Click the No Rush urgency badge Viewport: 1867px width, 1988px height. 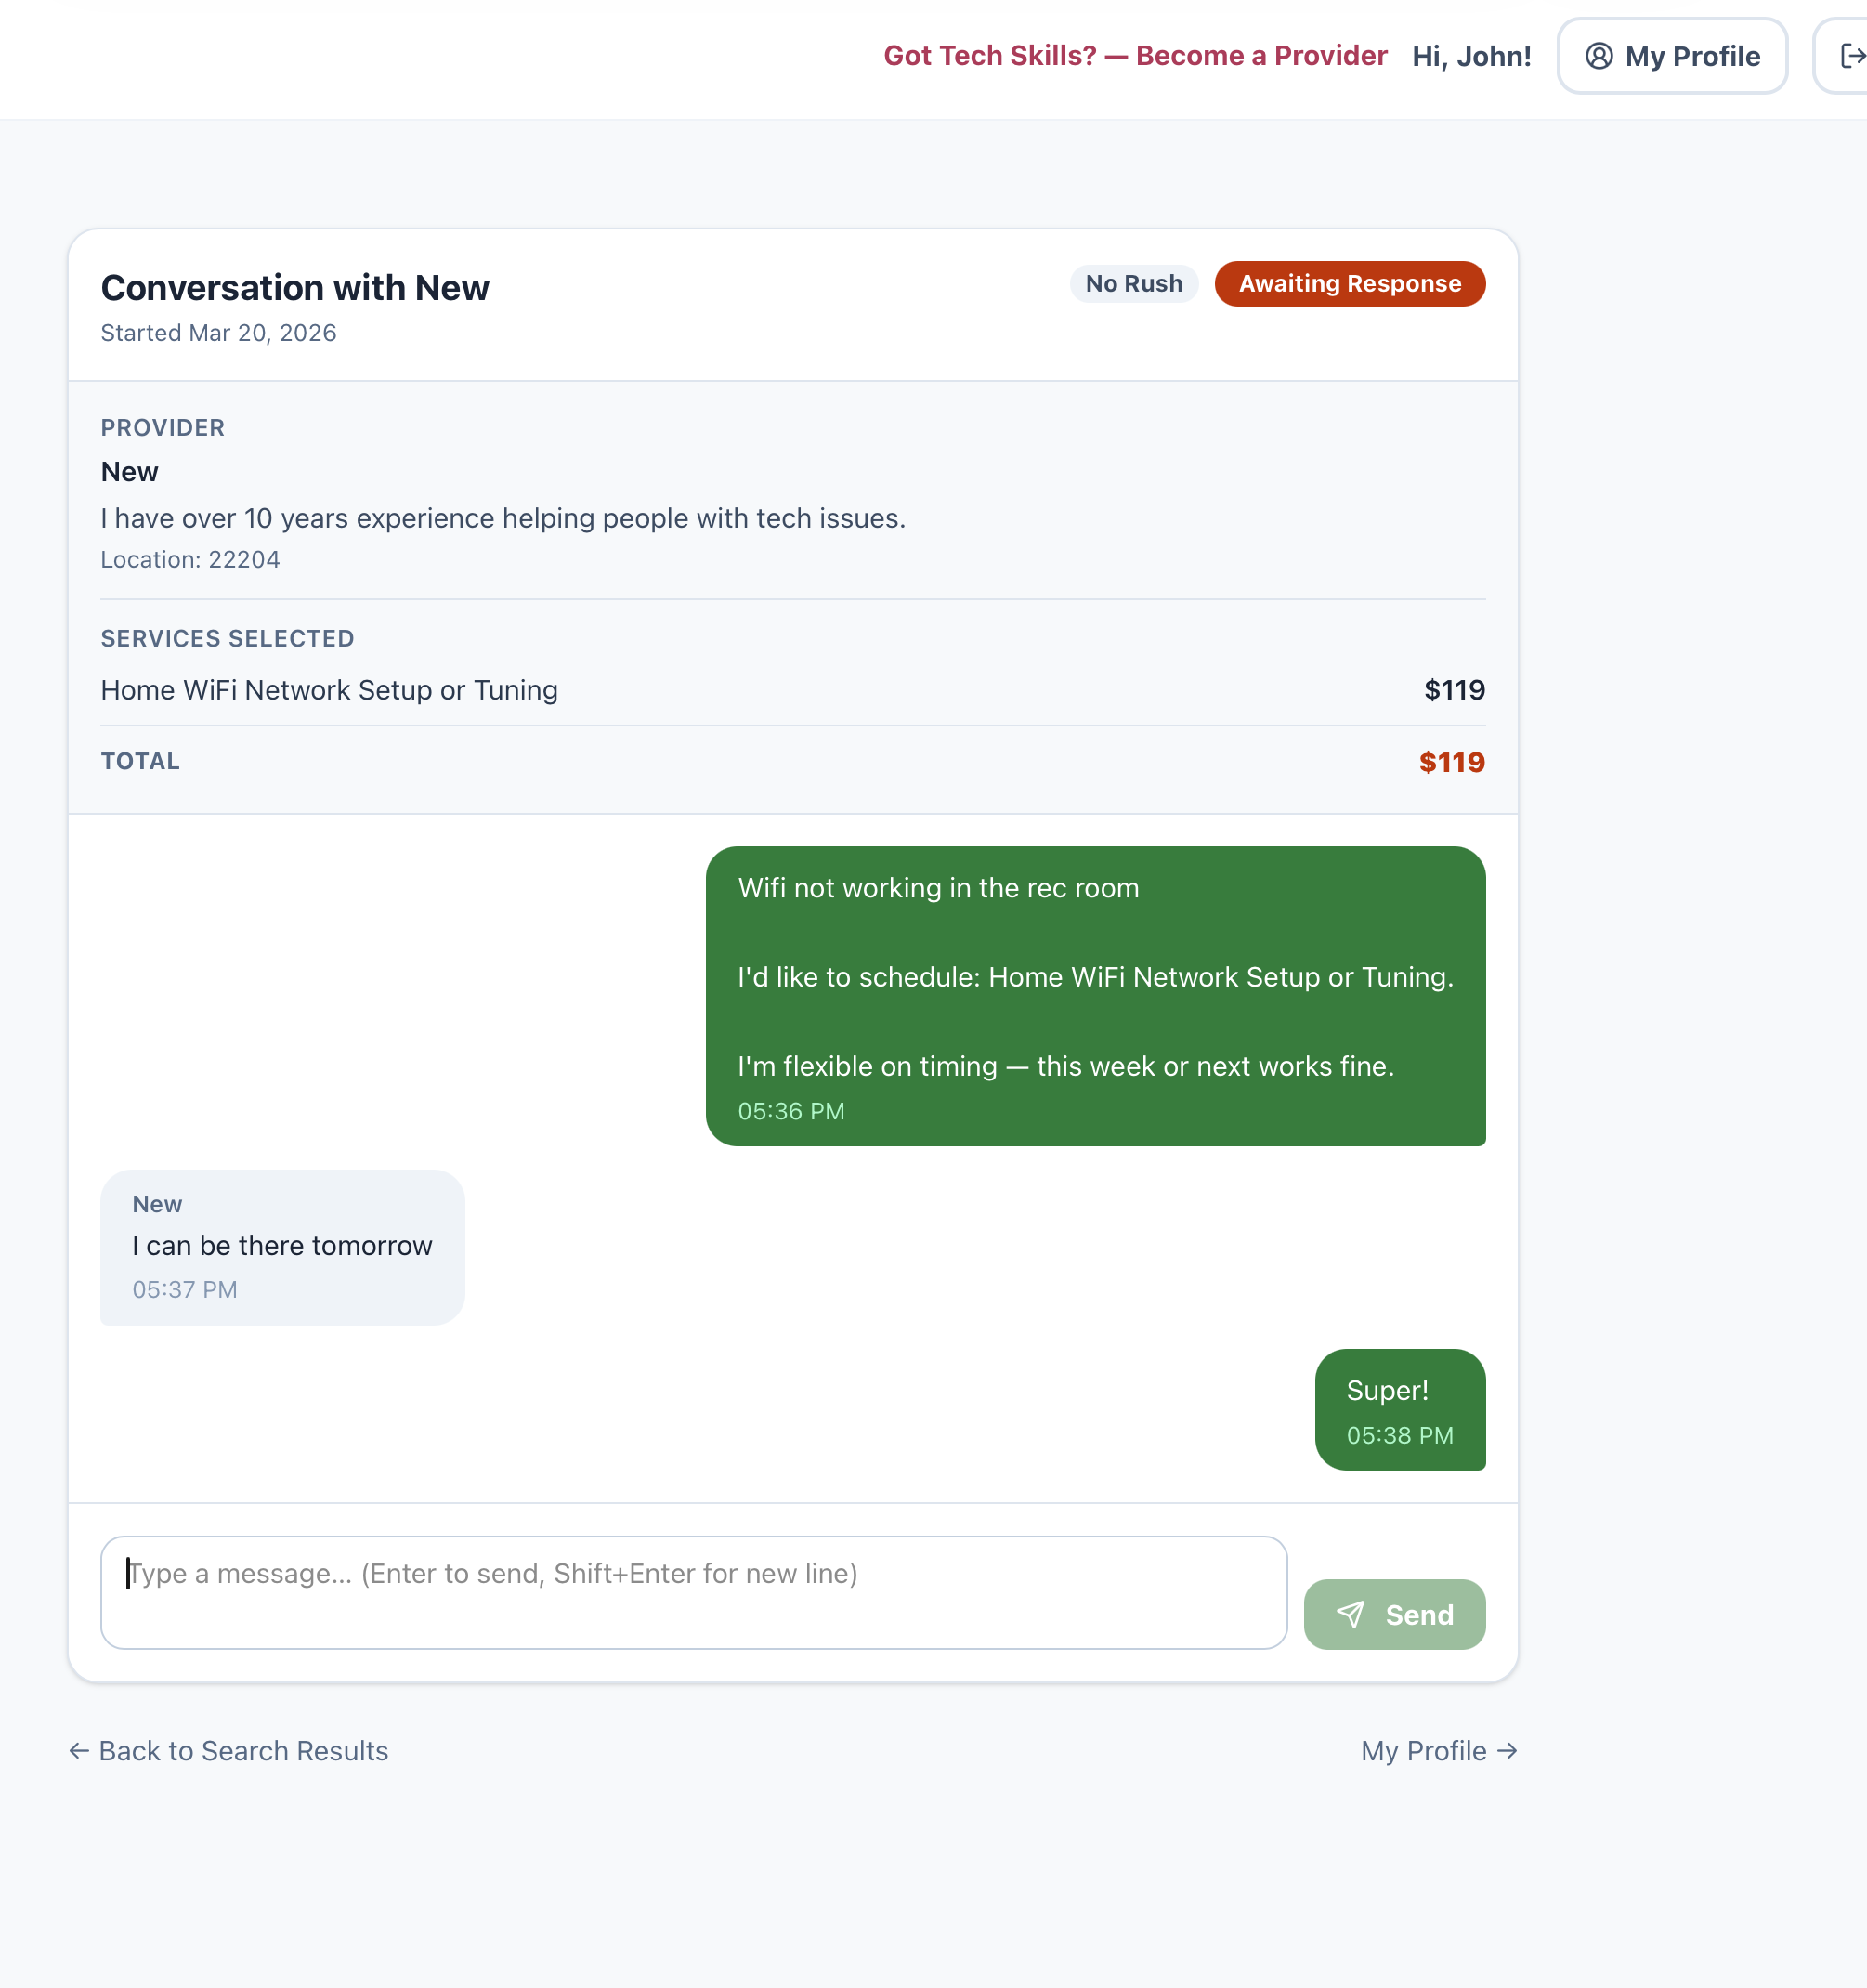(x=1134, y=284)
